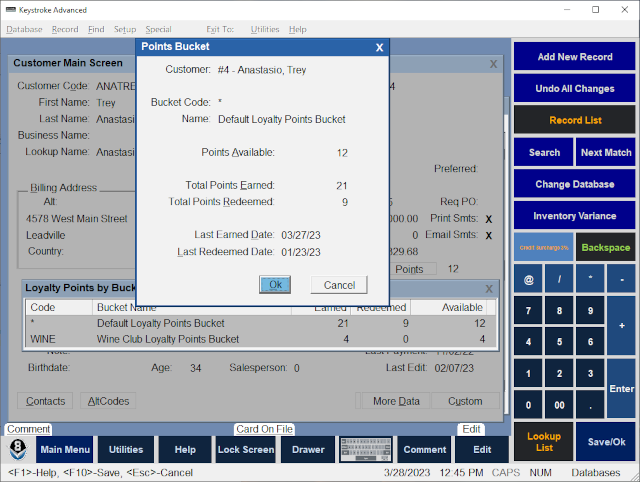Image resolution: width=640 pixels, height=482 pixels.
Task: Toggle the Print Stmts checkbox
Action: (x=489, y=219)
